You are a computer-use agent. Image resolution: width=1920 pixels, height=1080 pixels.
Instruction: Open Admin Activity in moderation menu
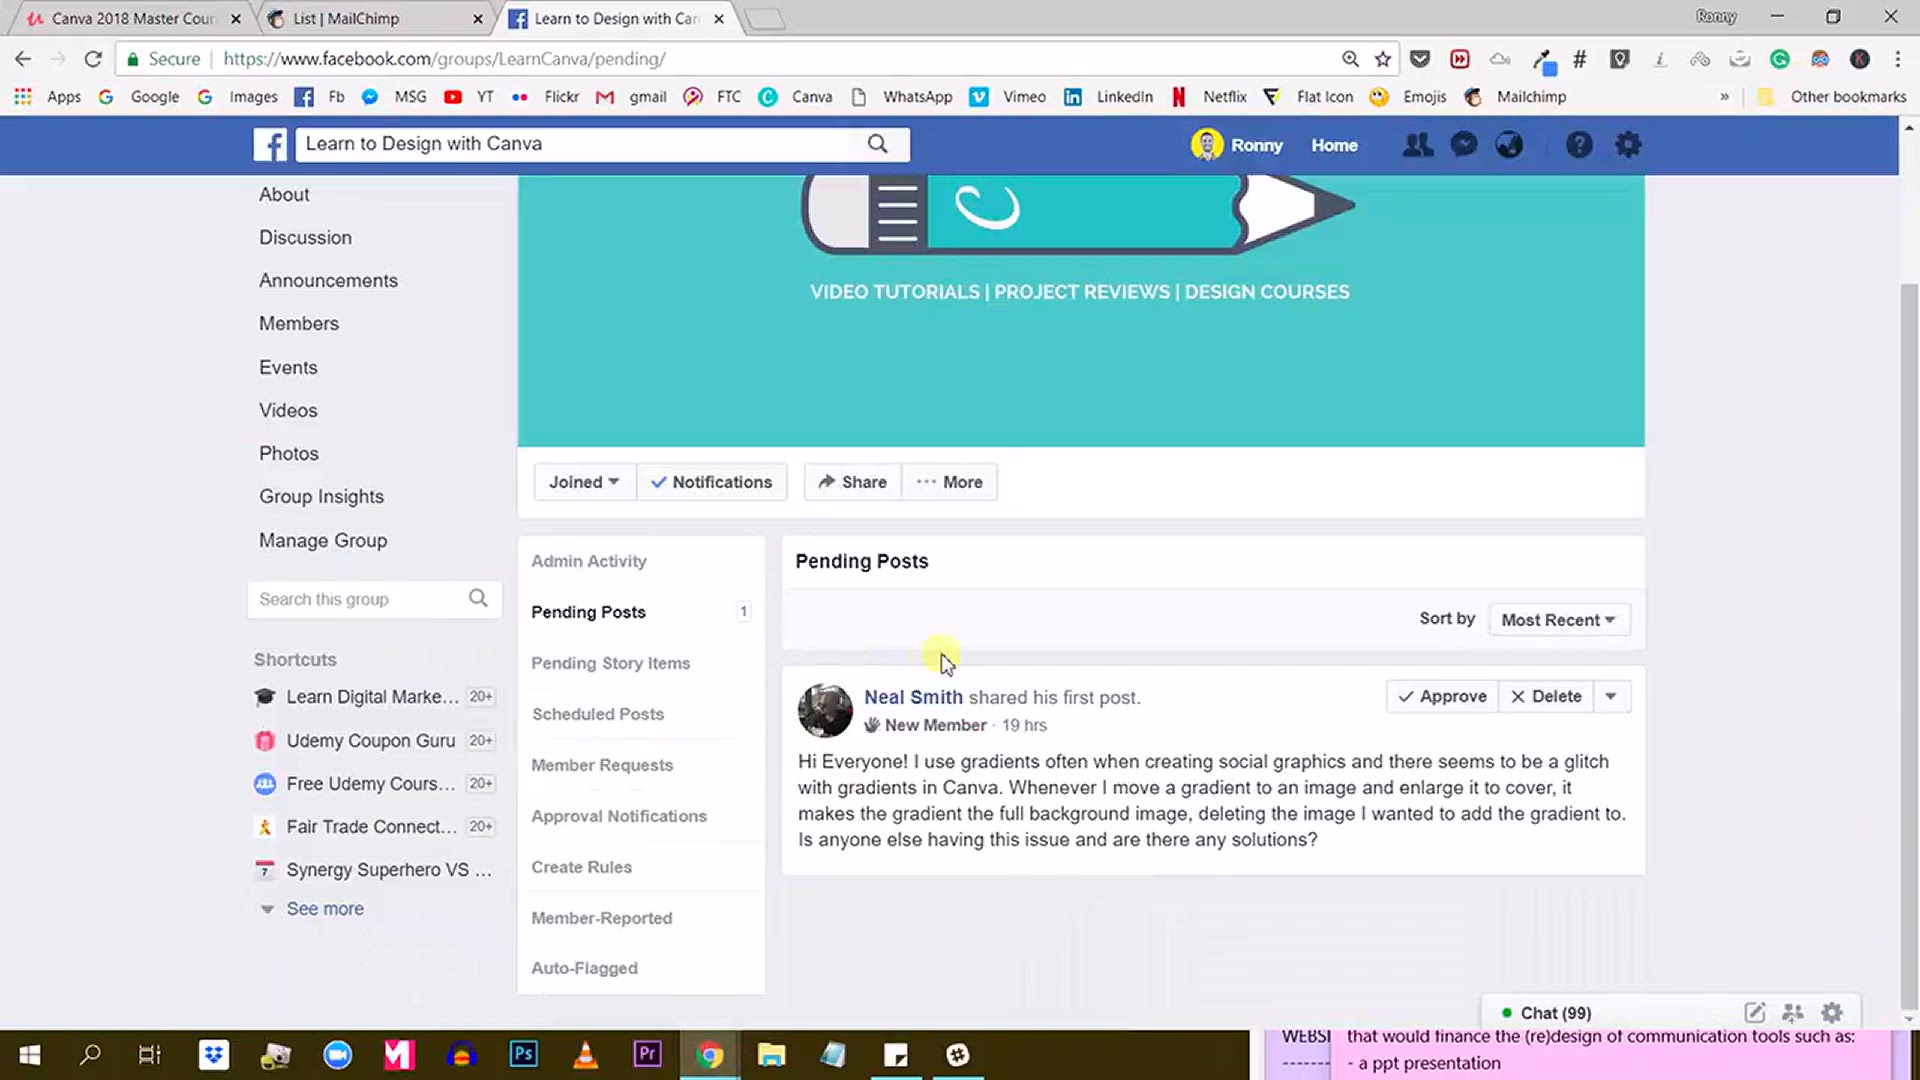589,561
